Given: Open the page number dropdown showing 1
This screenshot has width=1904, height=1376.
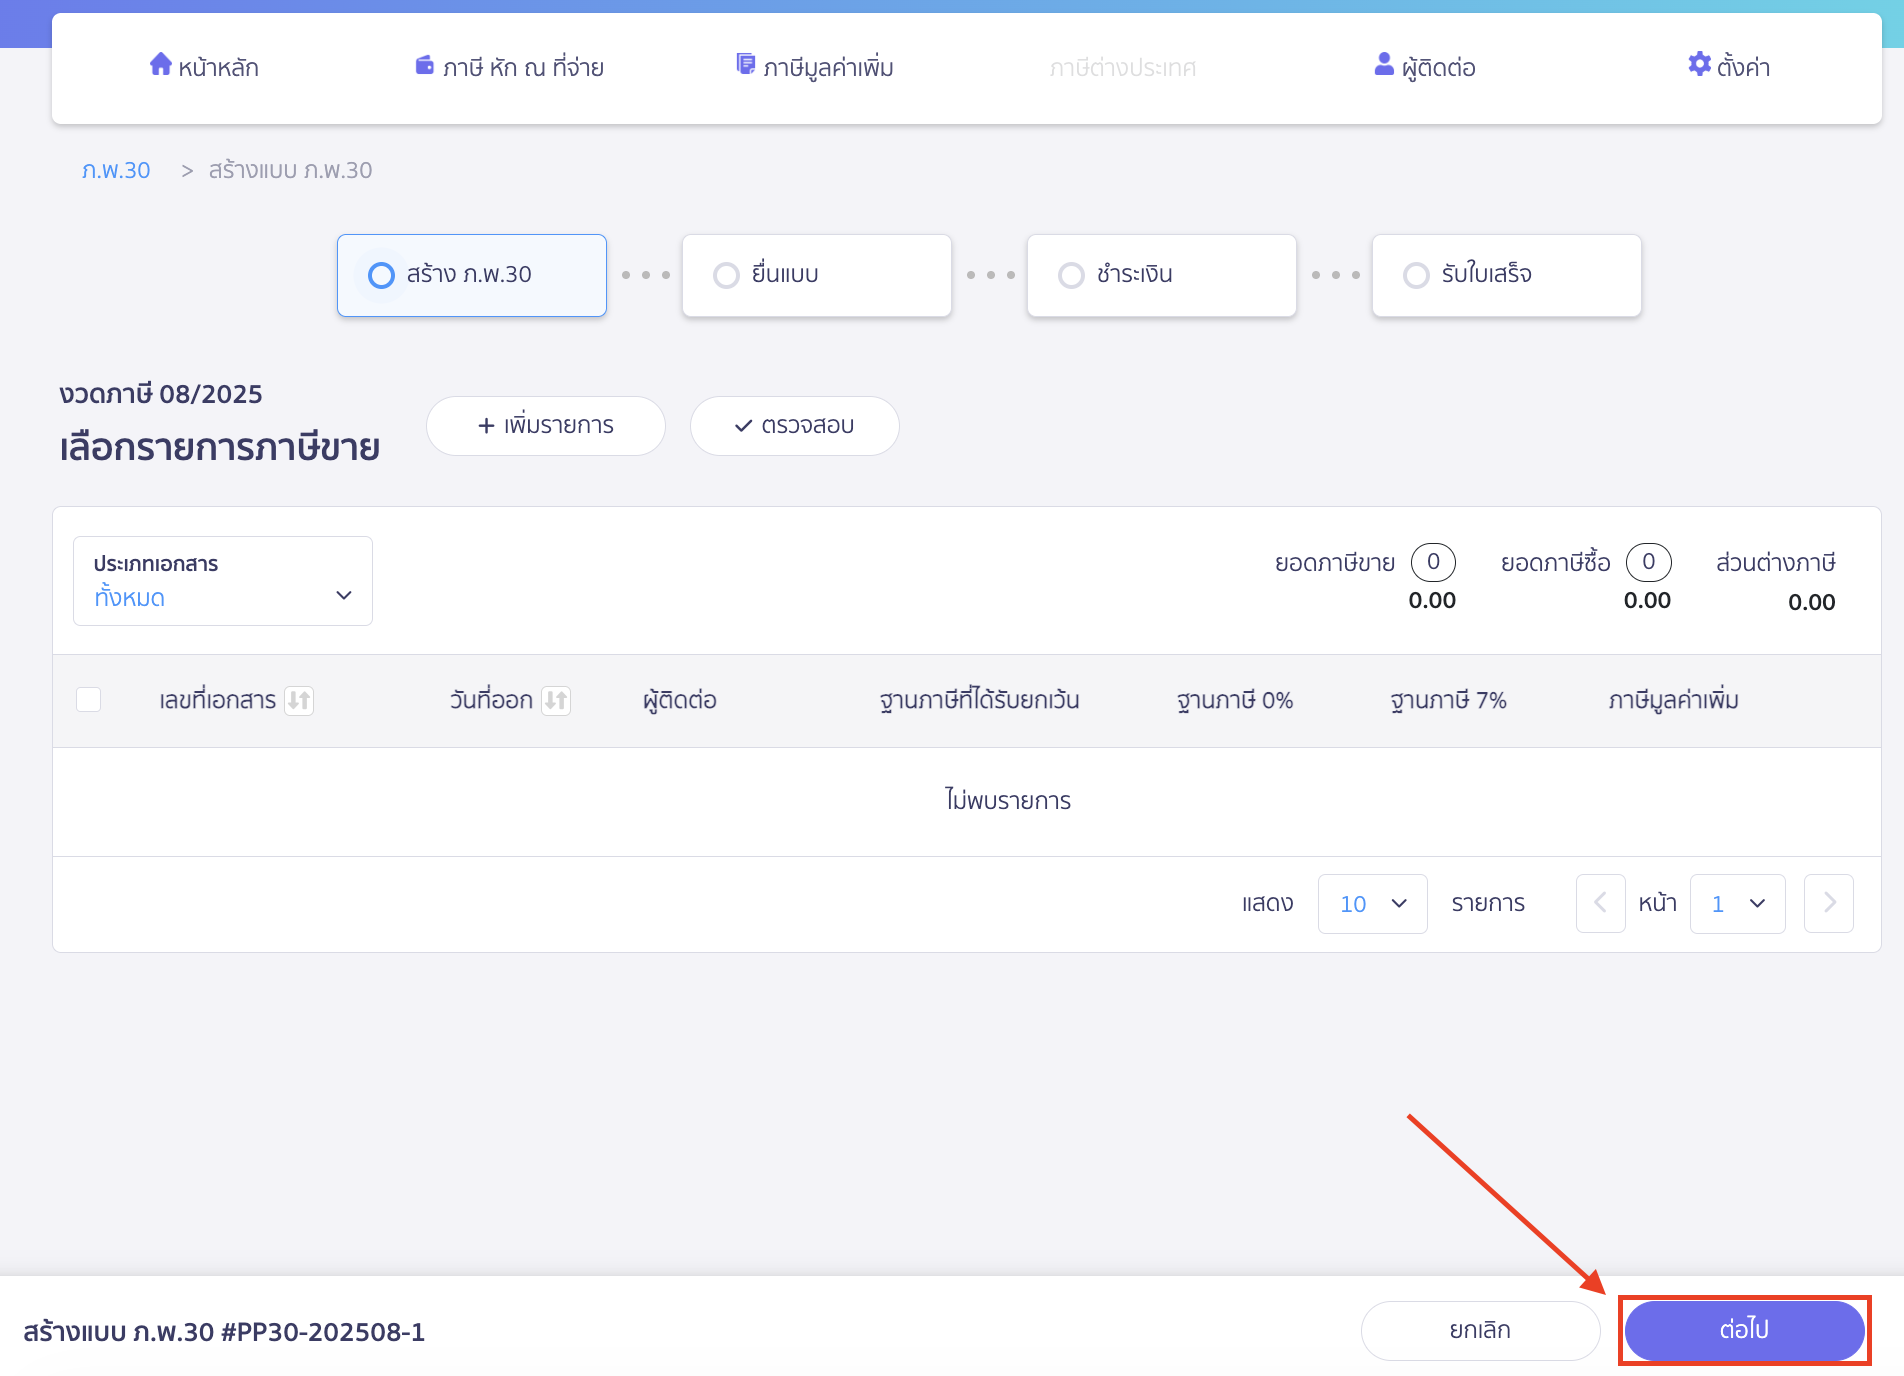Looking at the screenshot, I should [1737, 904].
